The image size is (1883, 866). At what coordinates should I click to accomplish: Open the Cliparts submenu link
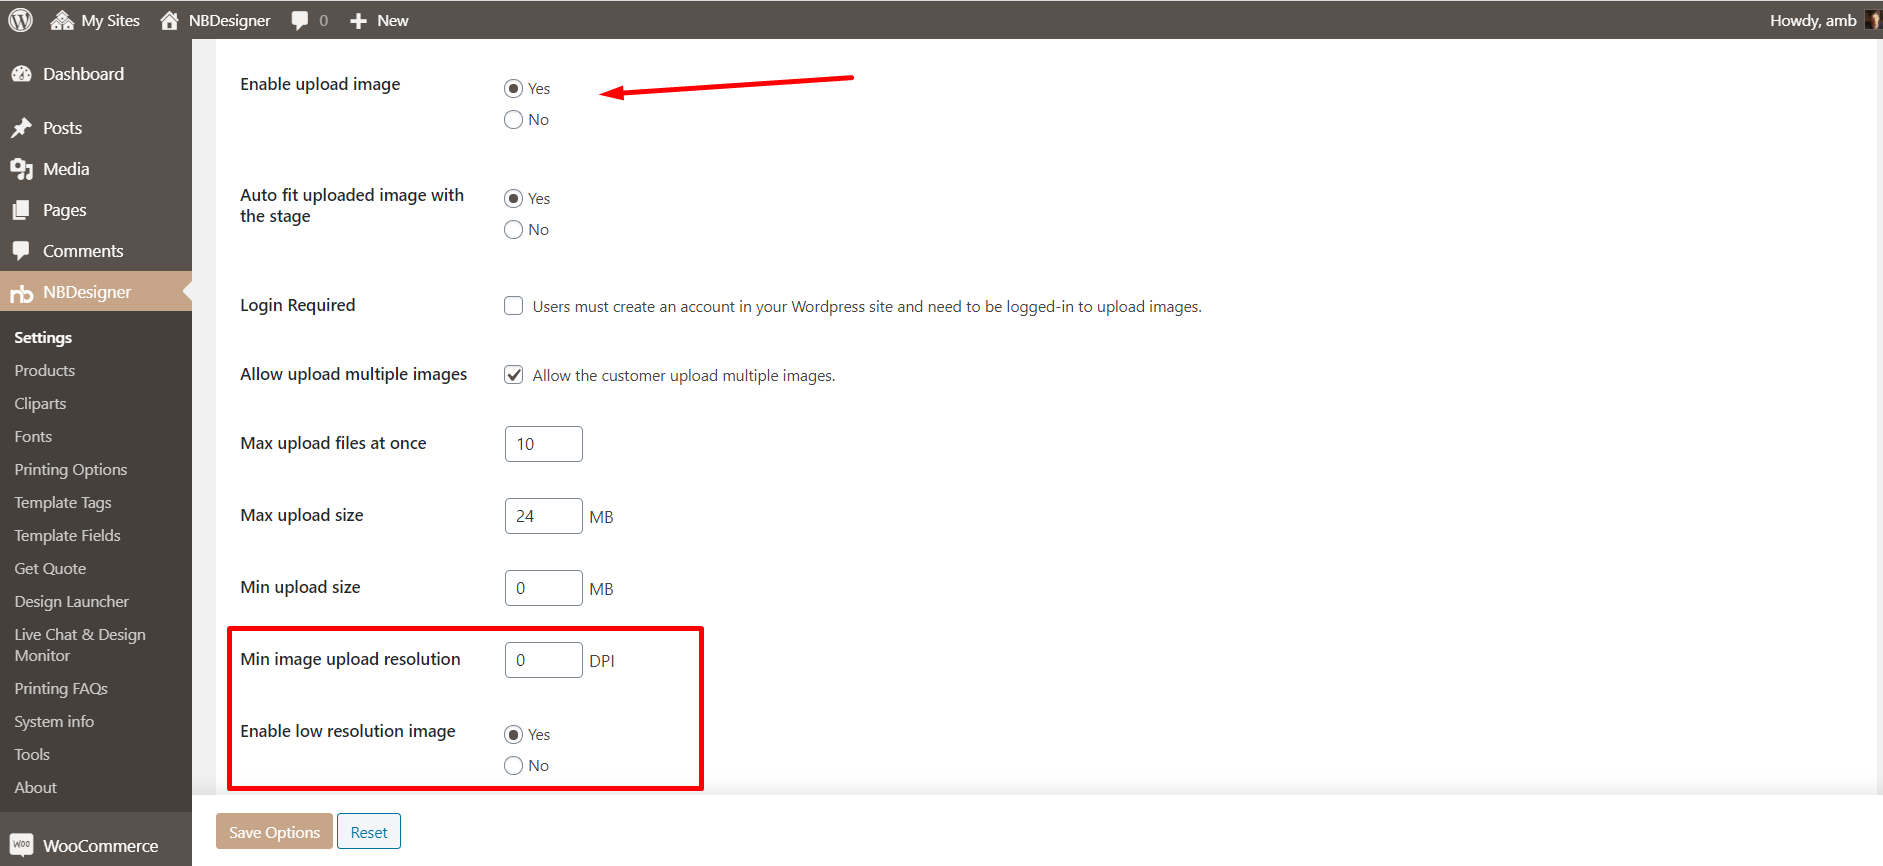[x=40, y=403]
